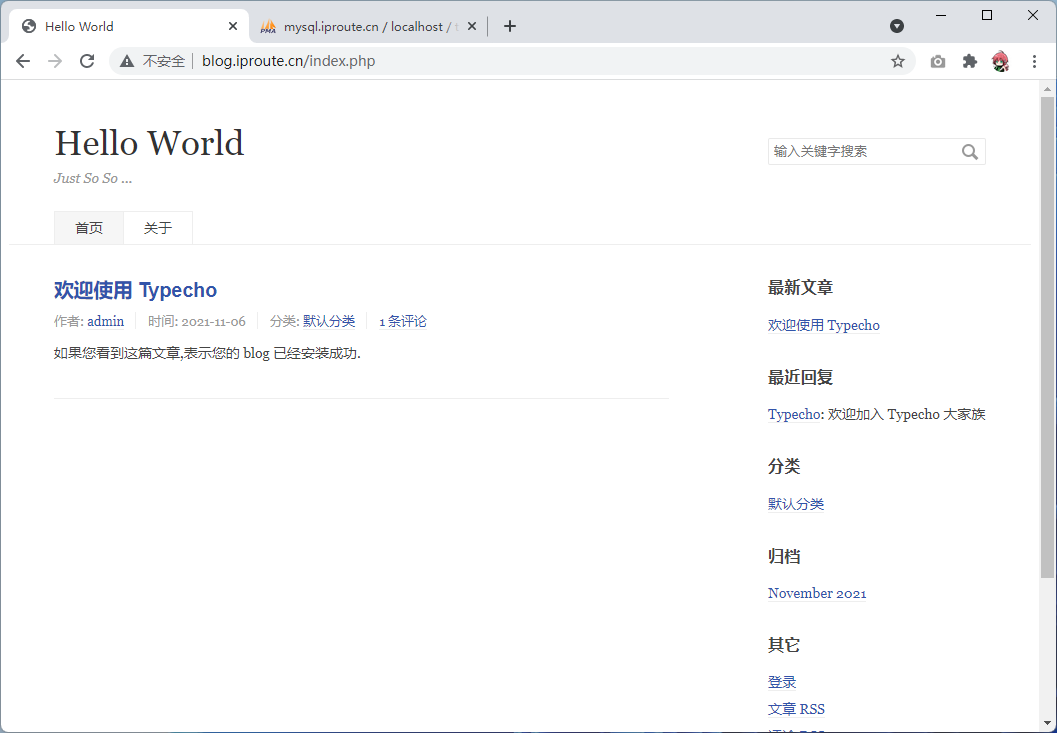Switch to the mysql.iproute.cn phpMyAdmin tab
This screenshot has width=1057, height=733.
pos(368,26)
